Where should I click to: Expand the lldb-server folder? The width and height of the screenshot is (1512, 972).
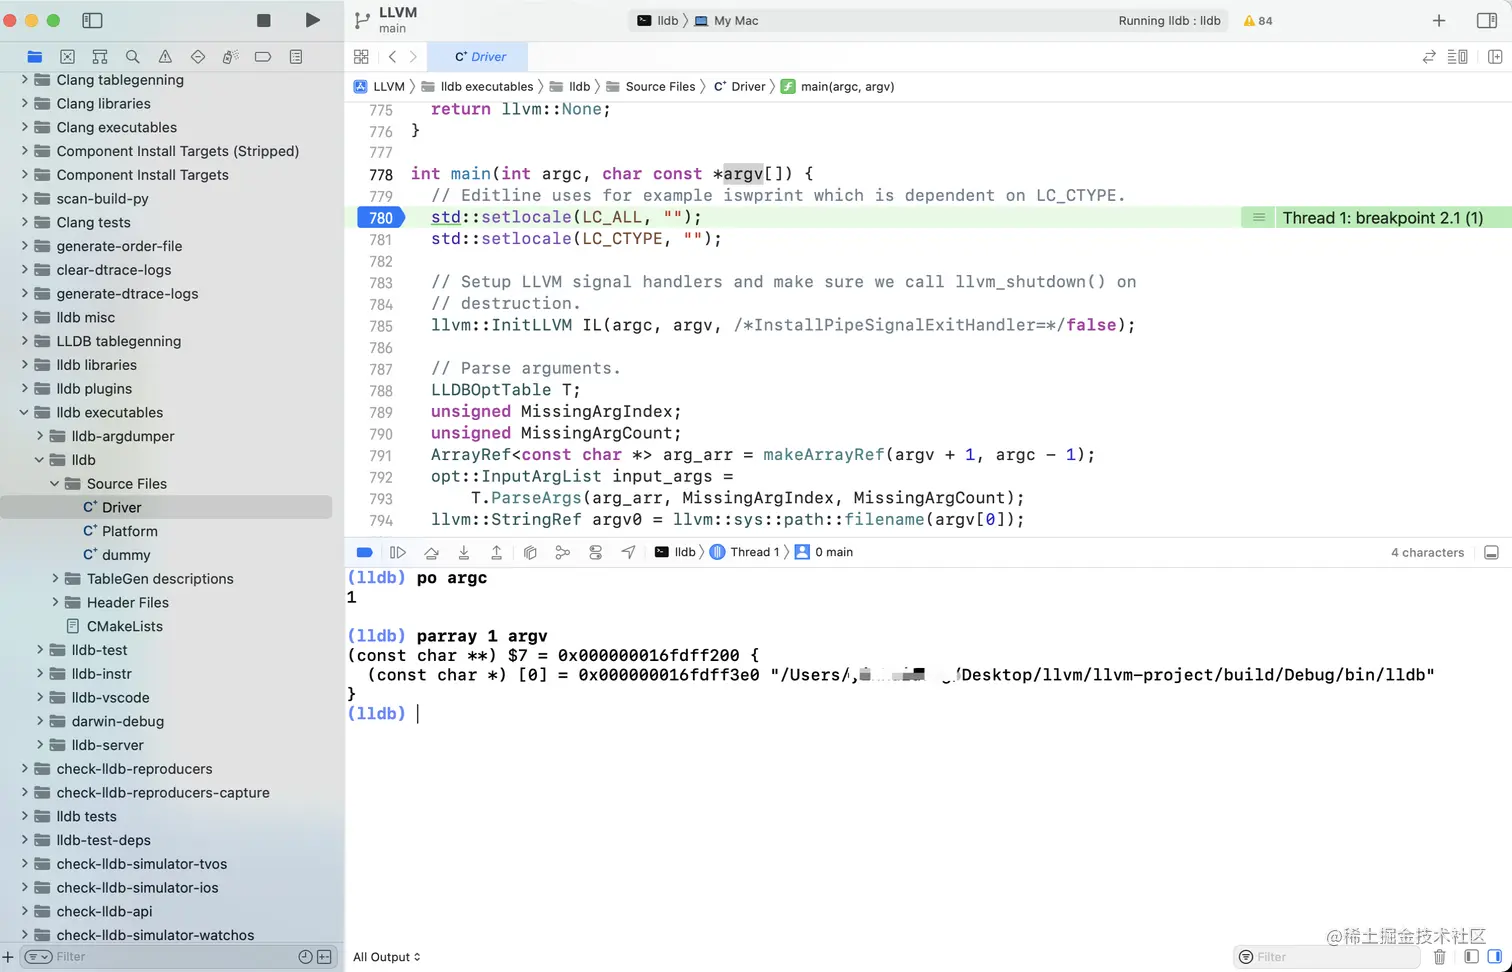click(x=40, y=745)
